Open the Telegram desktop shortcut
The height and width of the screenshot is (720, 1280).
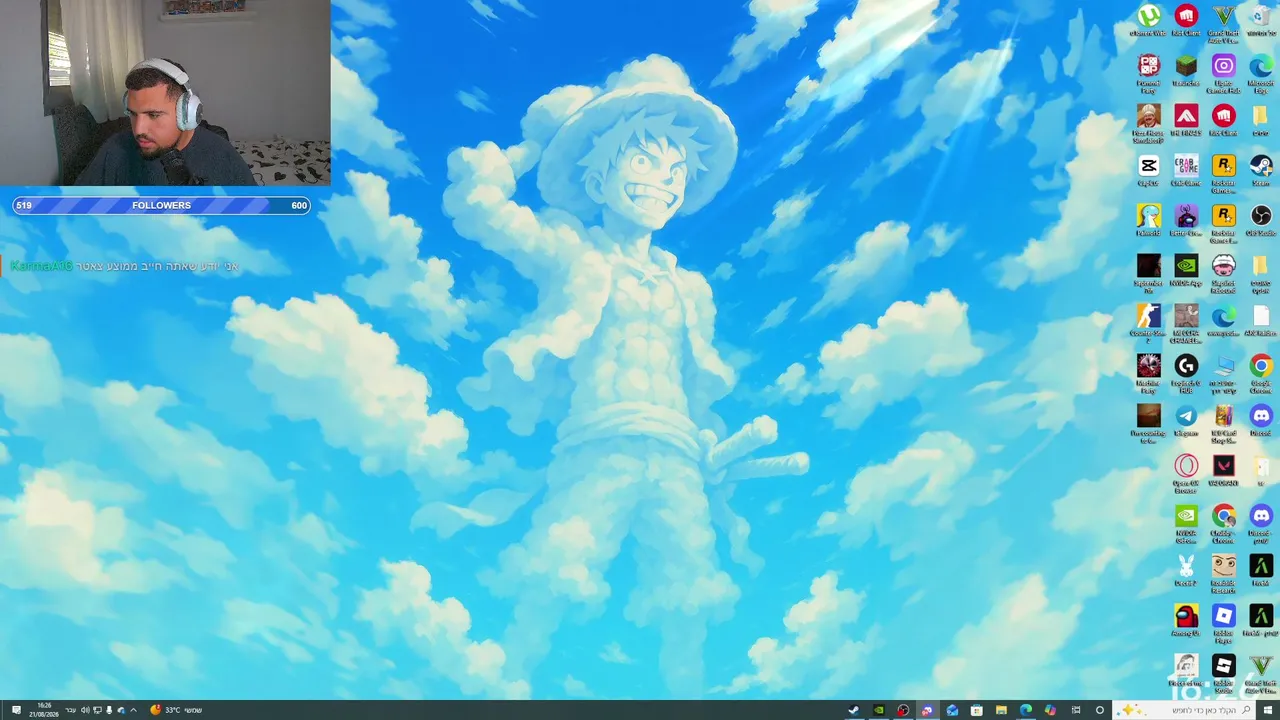point(1186,420)
